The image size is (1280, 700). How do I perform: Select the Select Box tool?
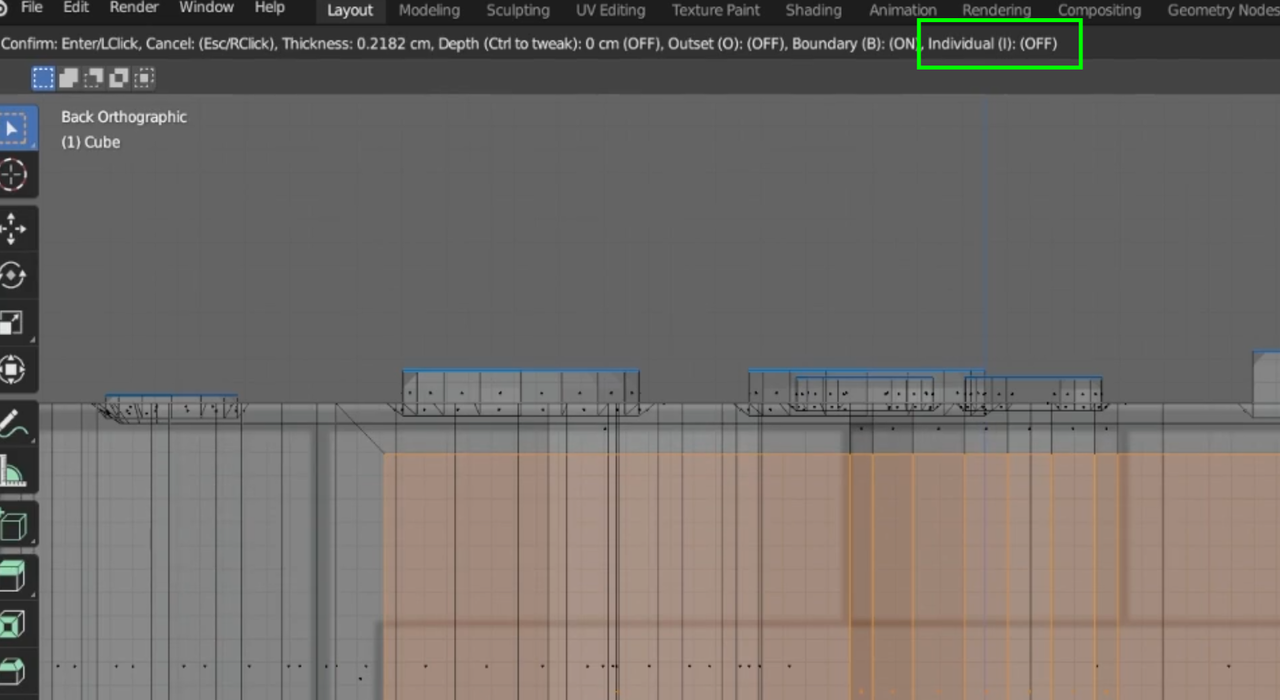pyautogui.click(x=14, y=128)
